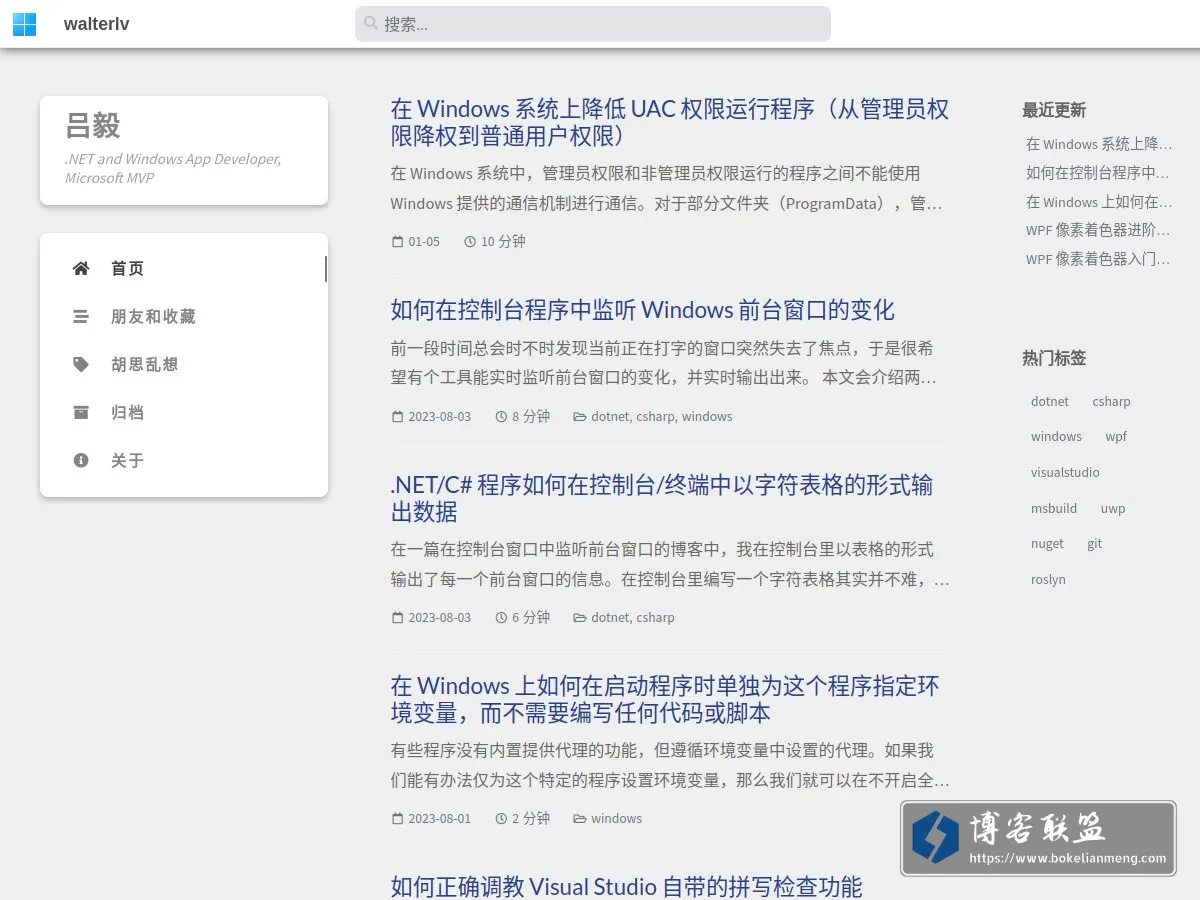Open recent update 在 Windows 系统上降…
This screenshot has height=900, width=1200.
tap(1098, 144)
